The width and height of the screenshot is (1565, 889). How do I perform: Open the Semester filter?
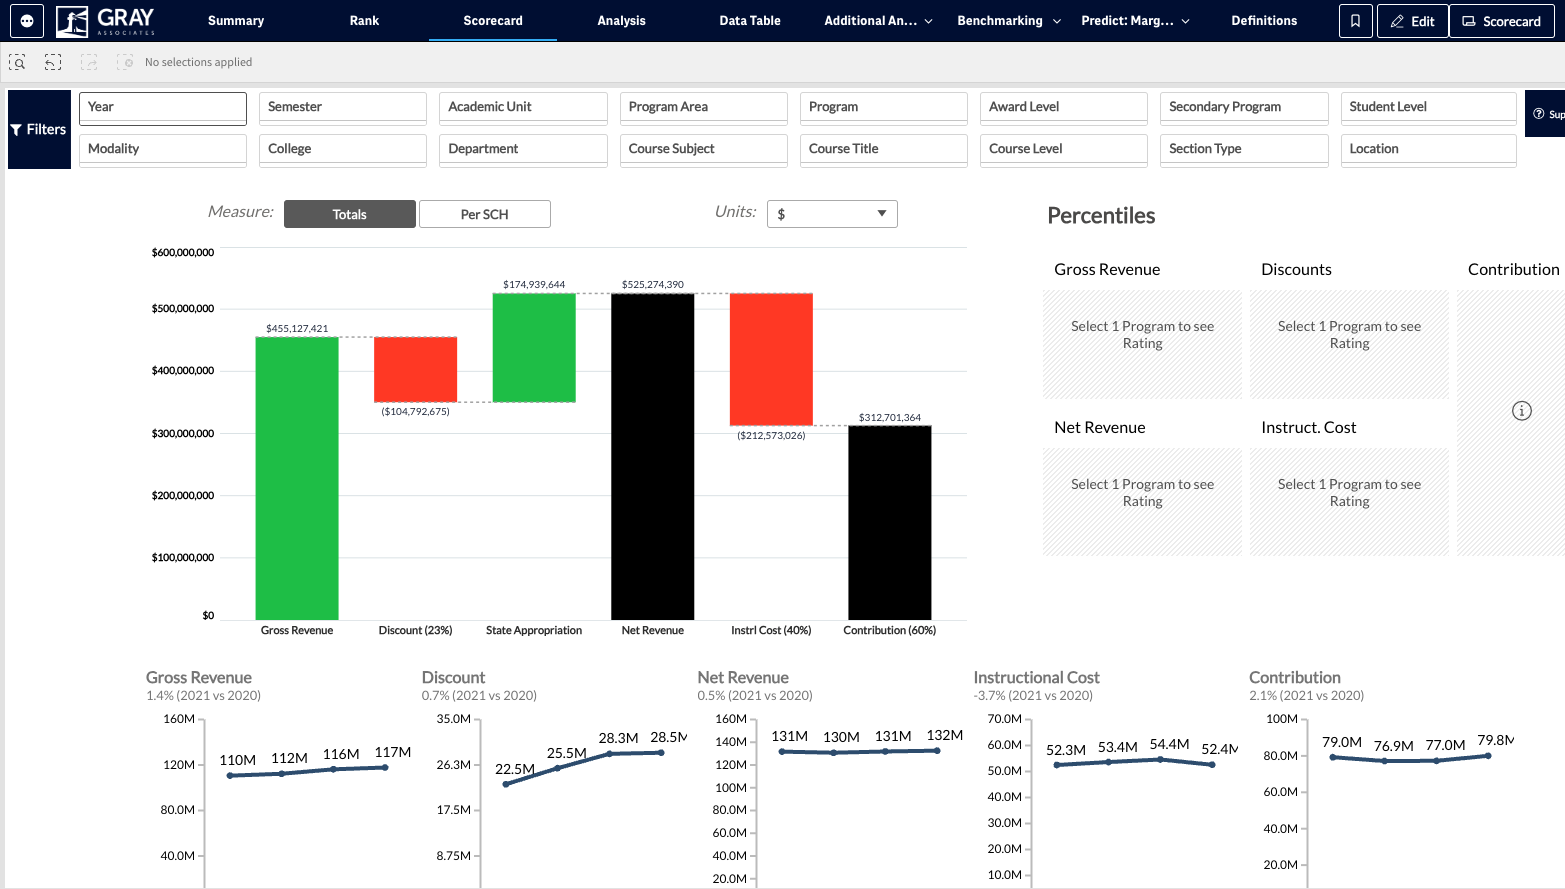pos(343,108)
